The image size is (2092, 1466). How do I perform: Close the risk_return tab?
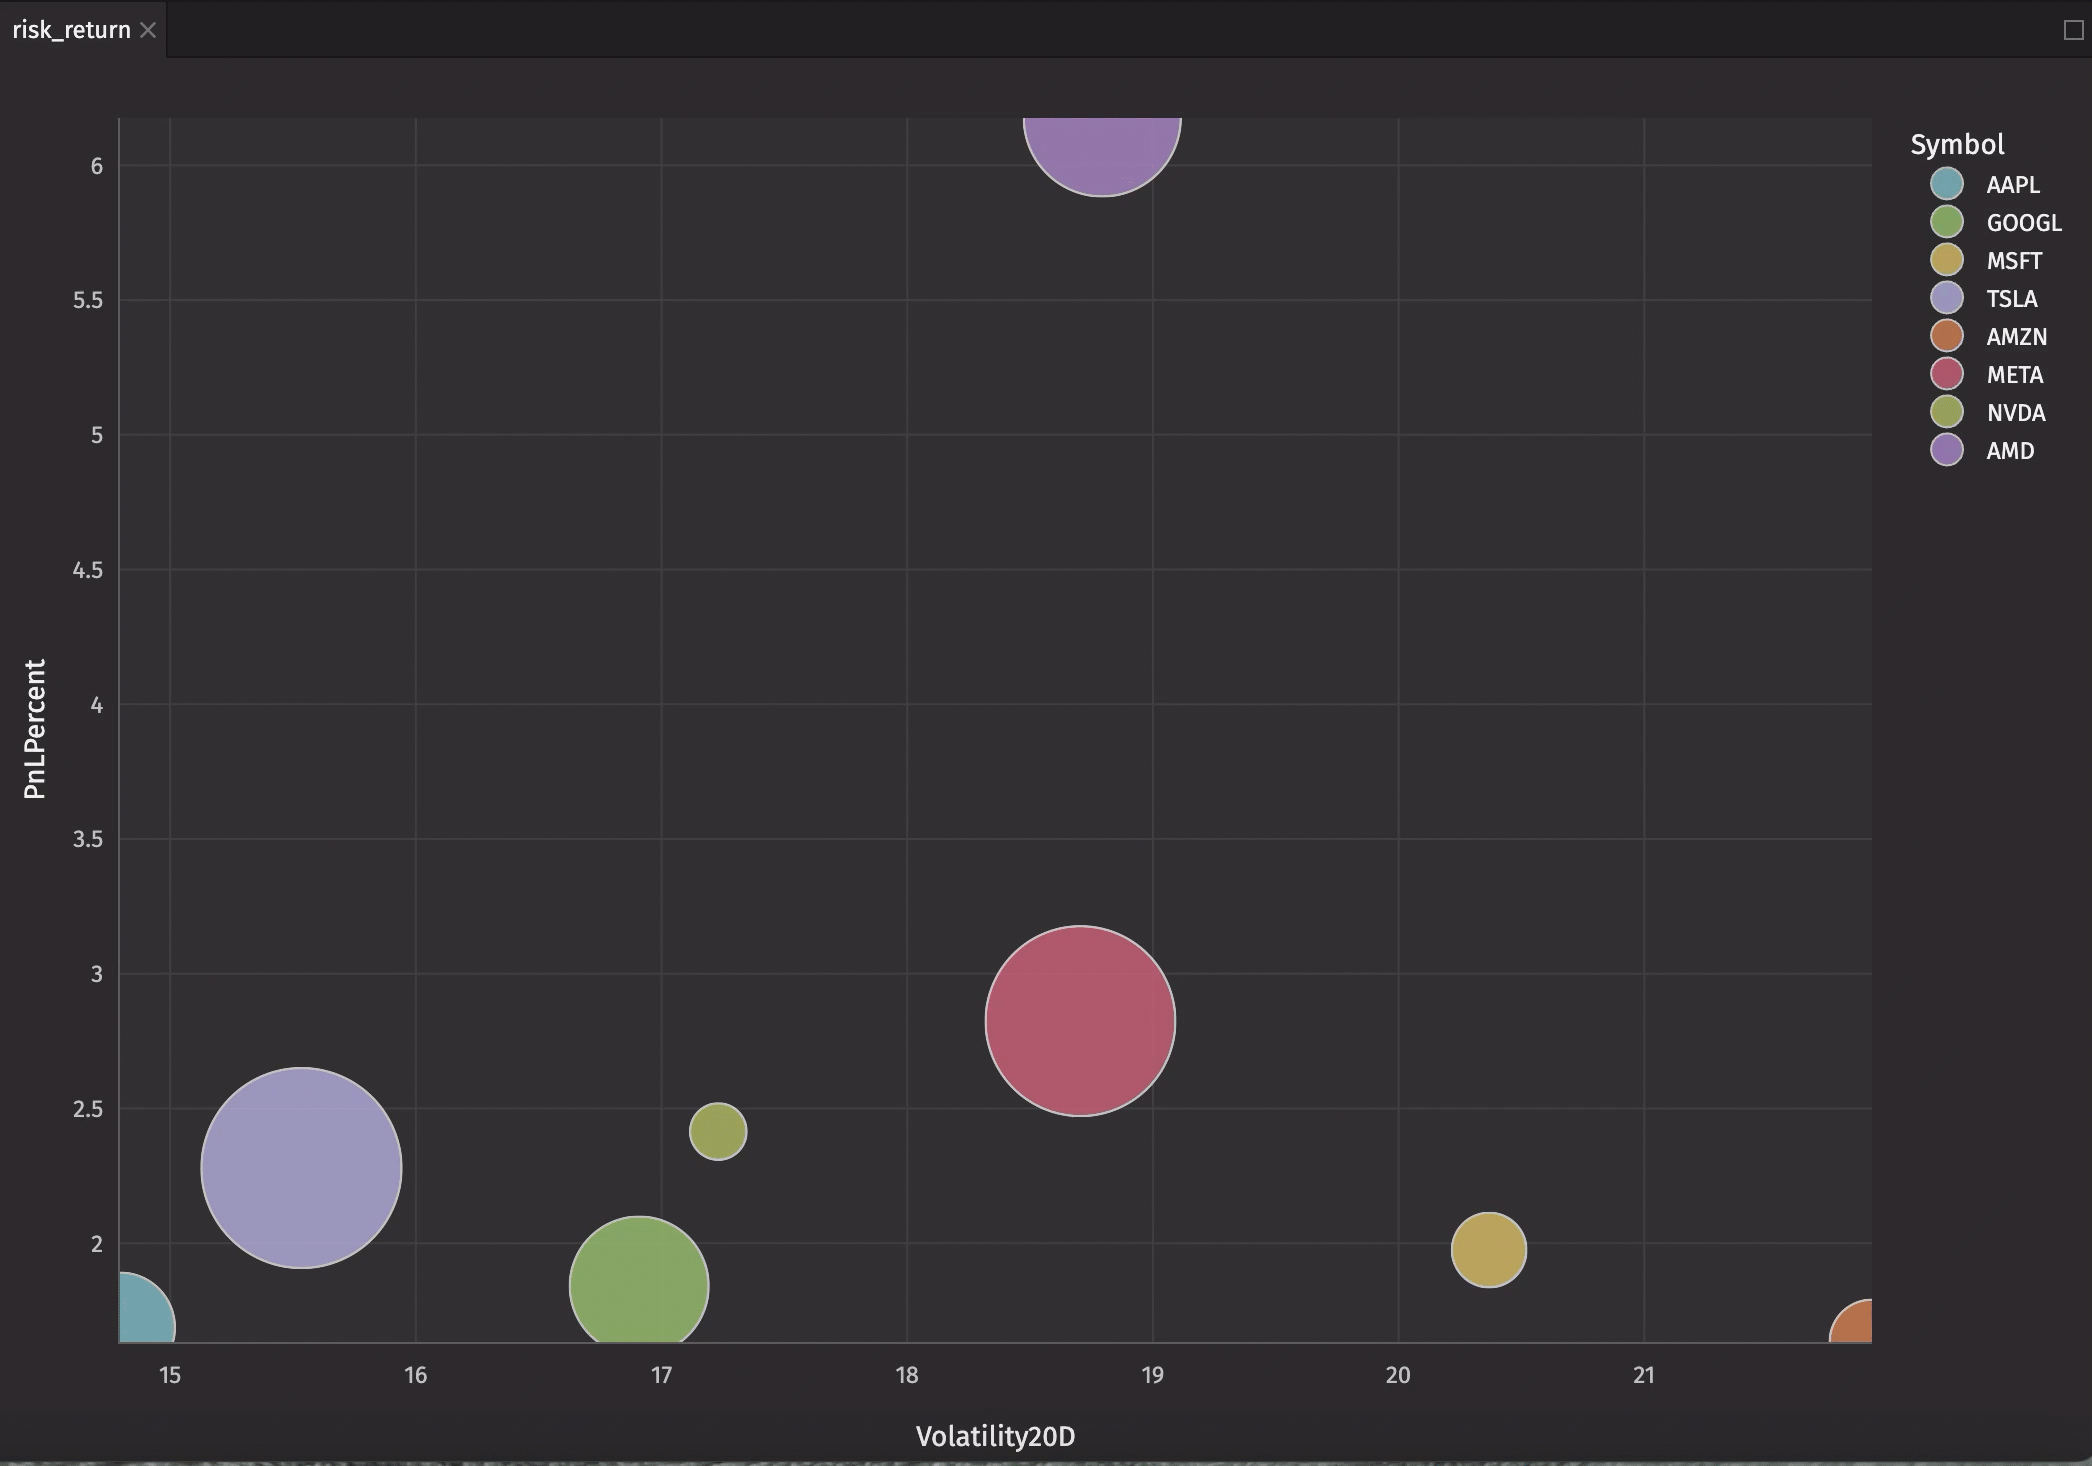click(148, 30)
